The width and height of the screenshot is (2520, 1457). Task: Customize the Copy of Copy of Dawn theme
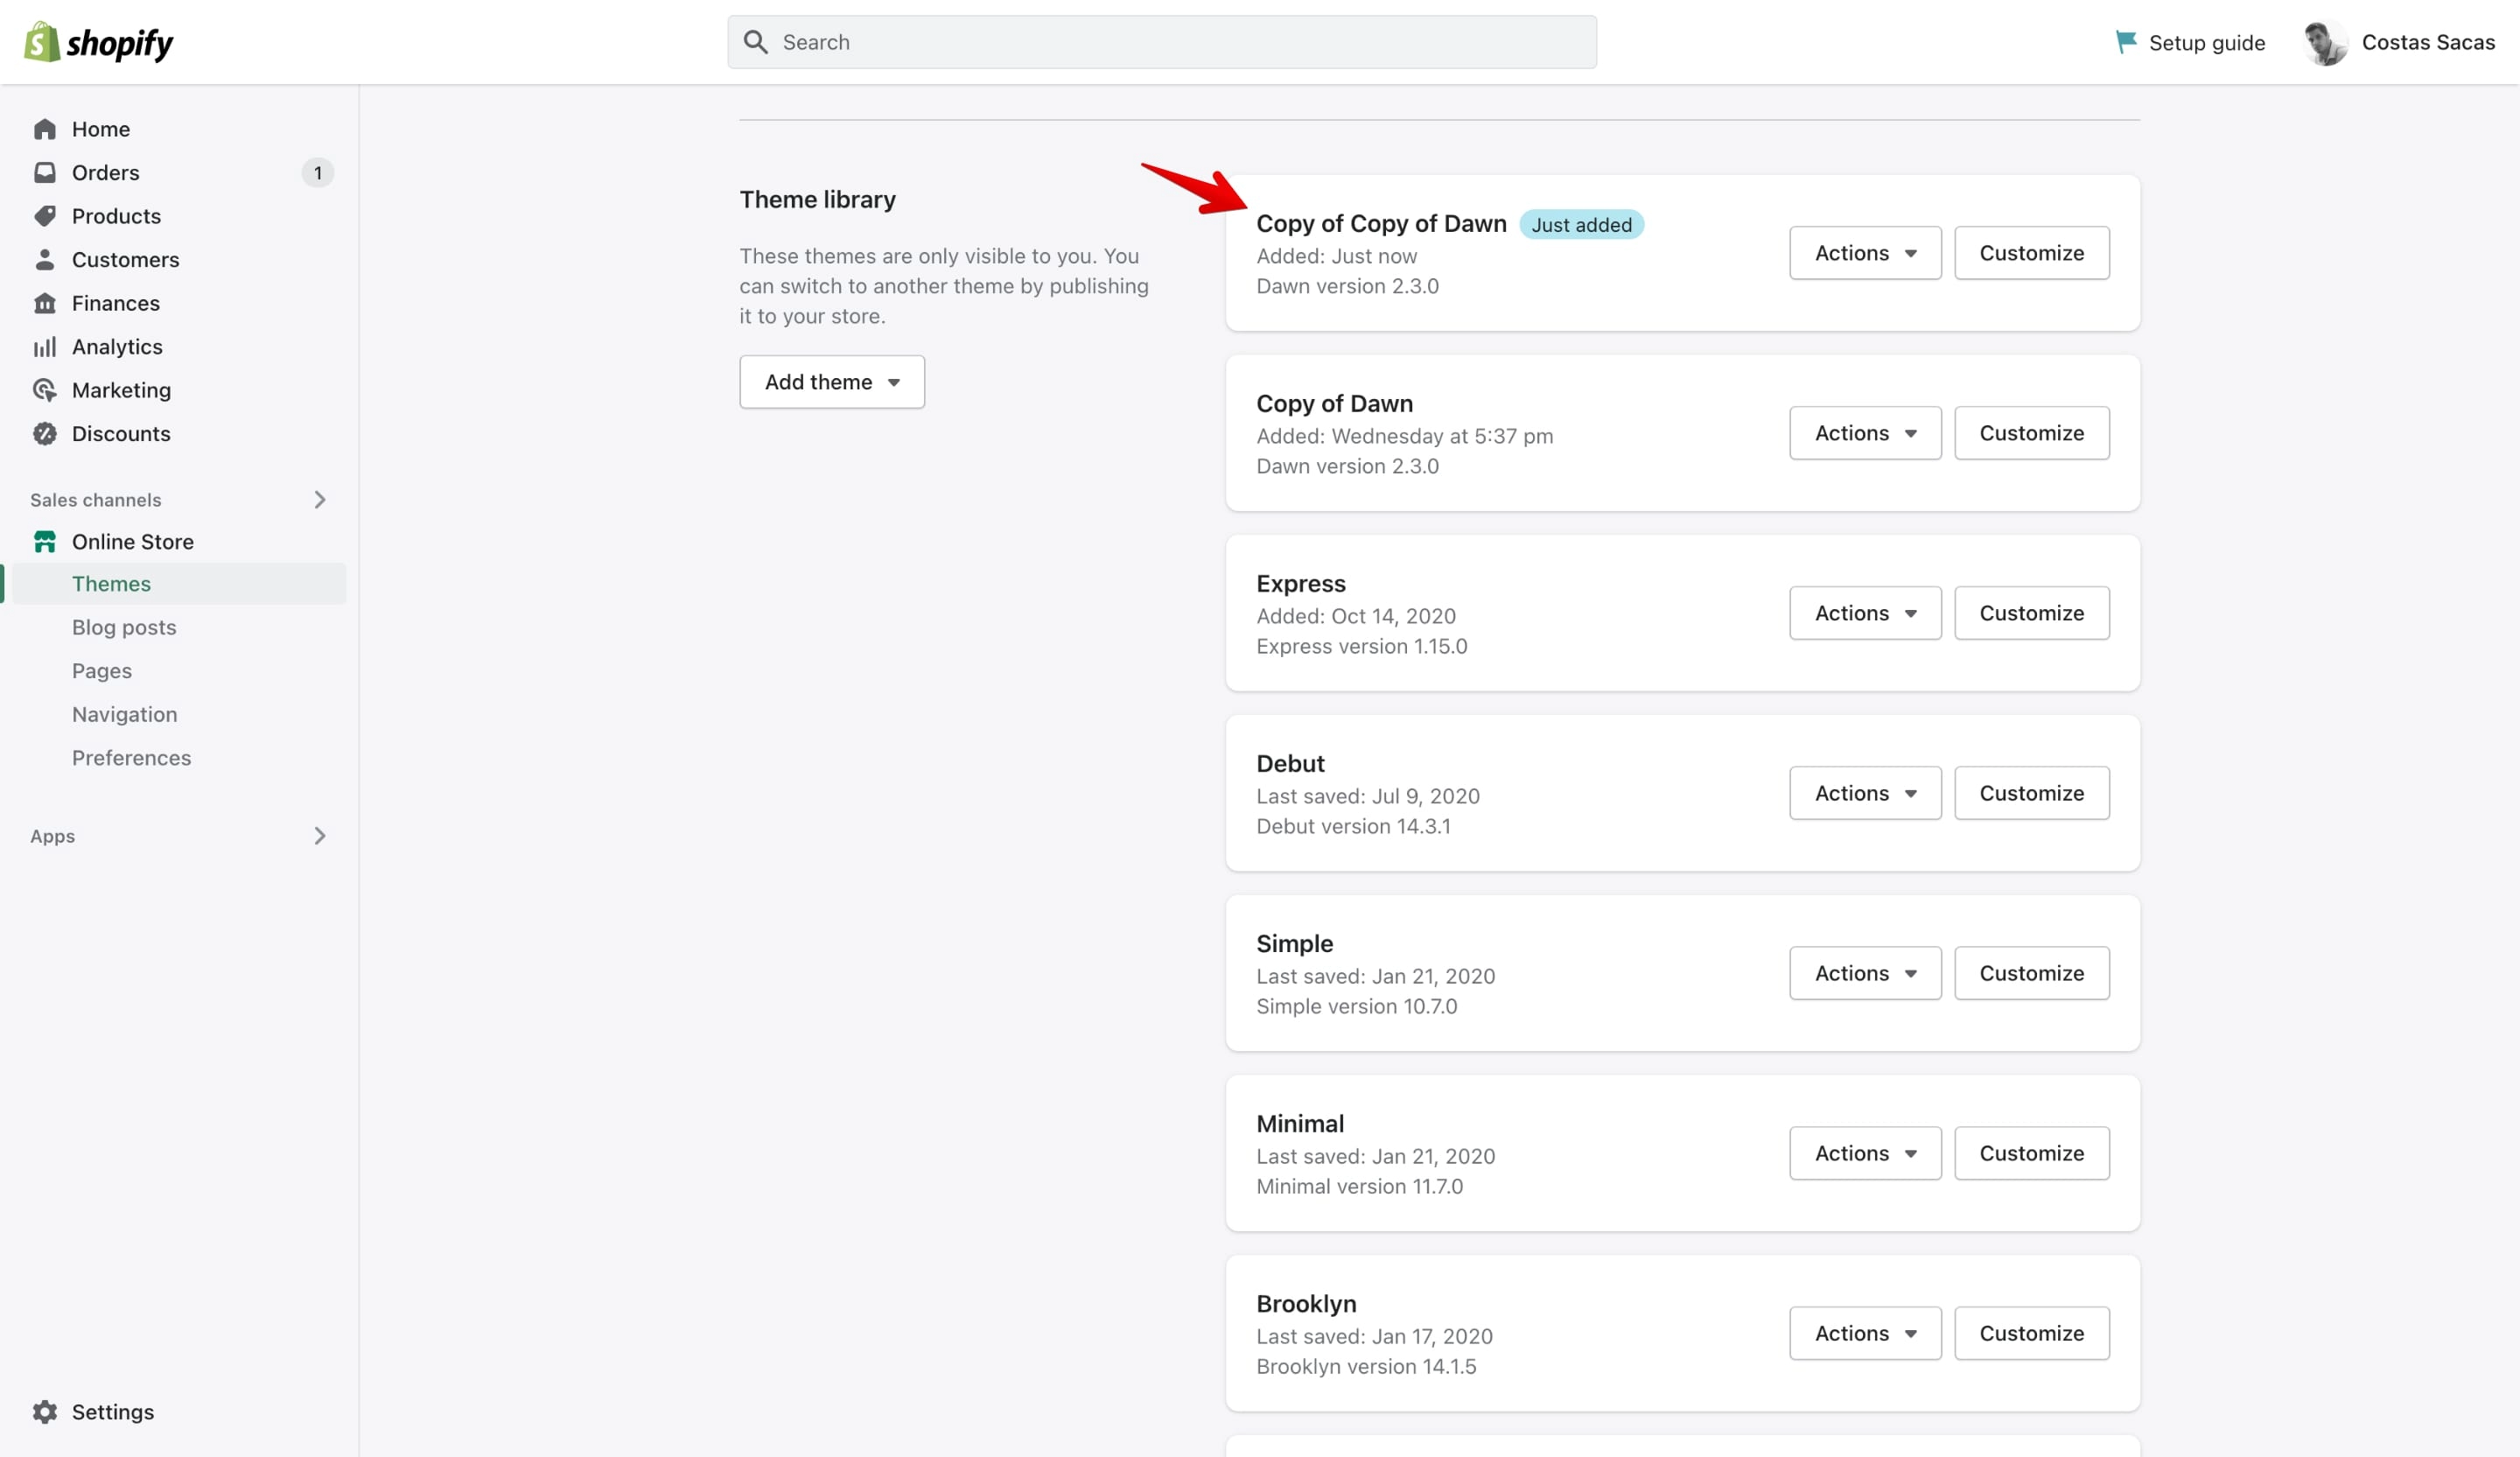coord(2031,253)
